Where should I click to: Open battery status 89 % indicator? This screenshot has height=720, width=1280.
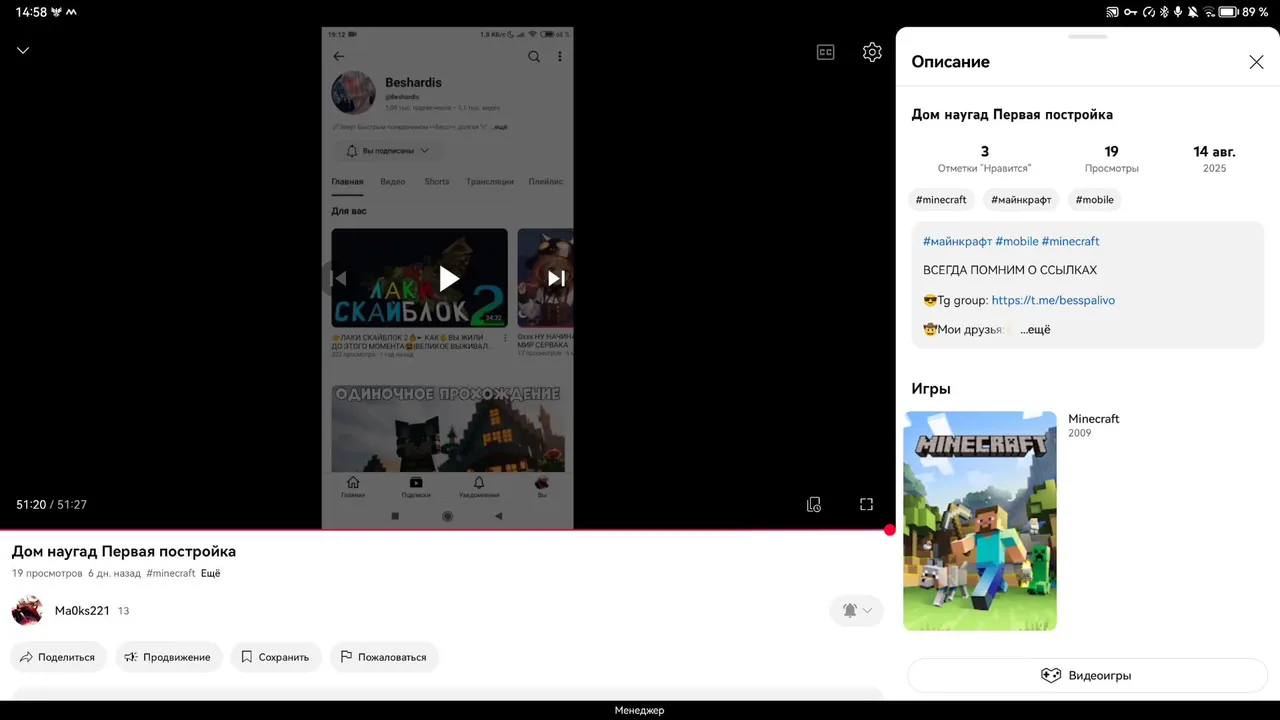click(x=1243, y=12)
